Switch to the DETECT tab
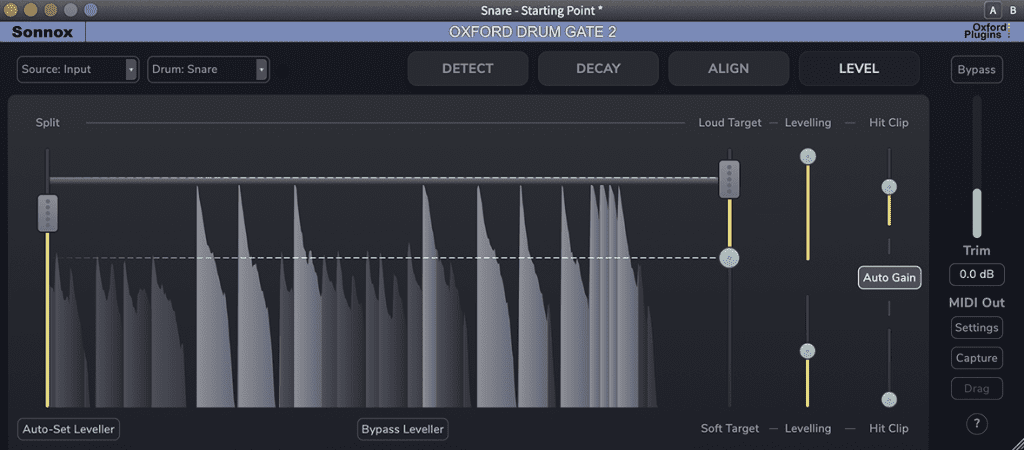 coord(468,69)
